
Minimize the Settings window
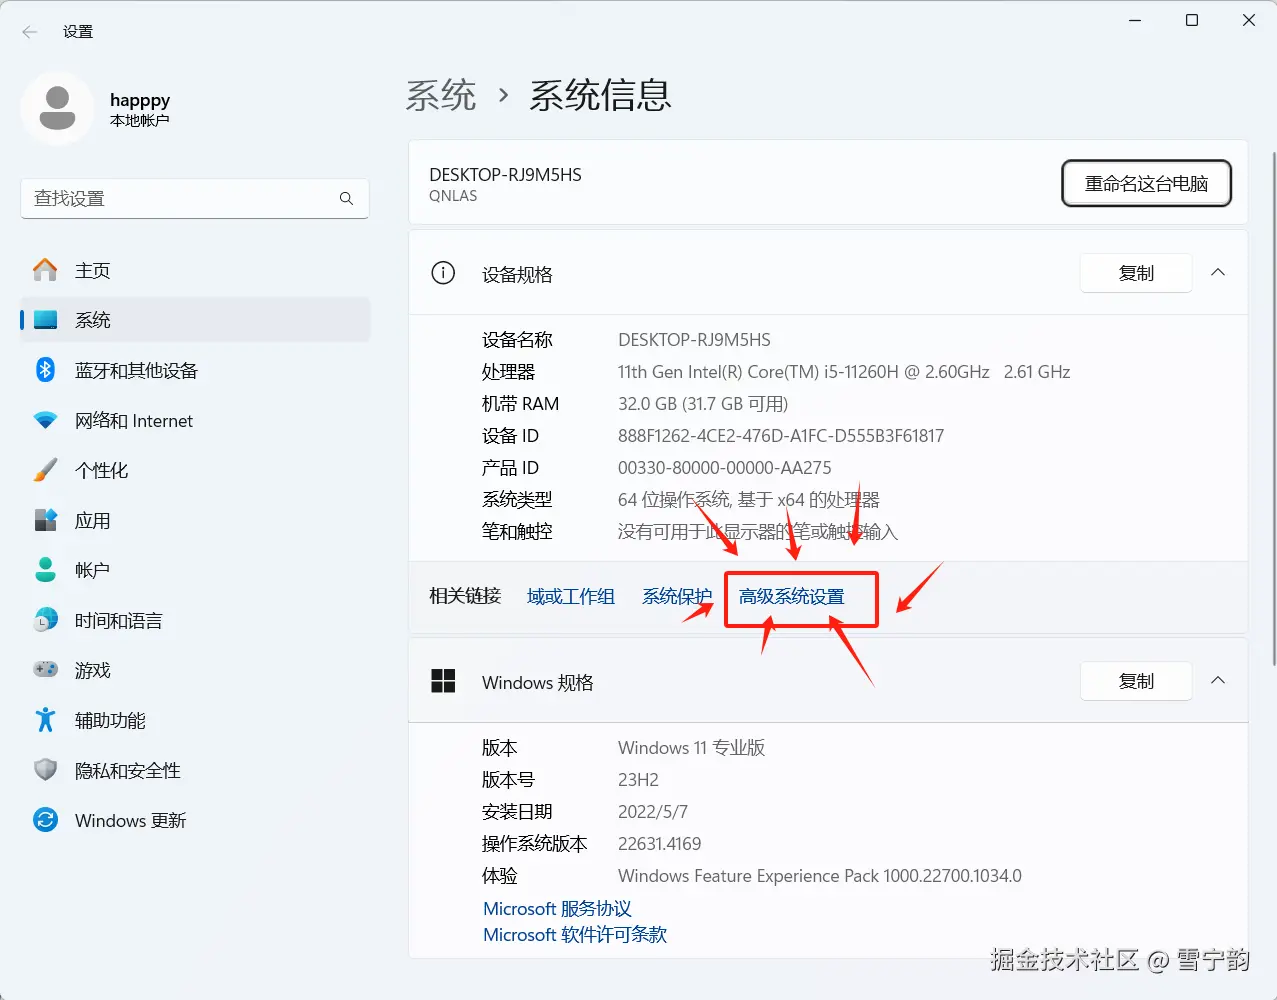point(1135,20)
